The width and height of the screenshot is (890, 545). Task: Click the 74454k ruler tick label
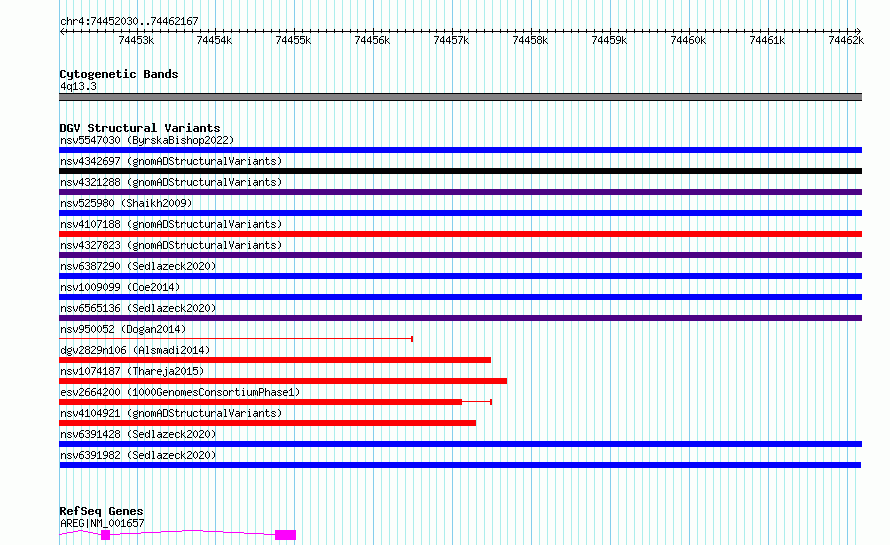coord(214,40)
